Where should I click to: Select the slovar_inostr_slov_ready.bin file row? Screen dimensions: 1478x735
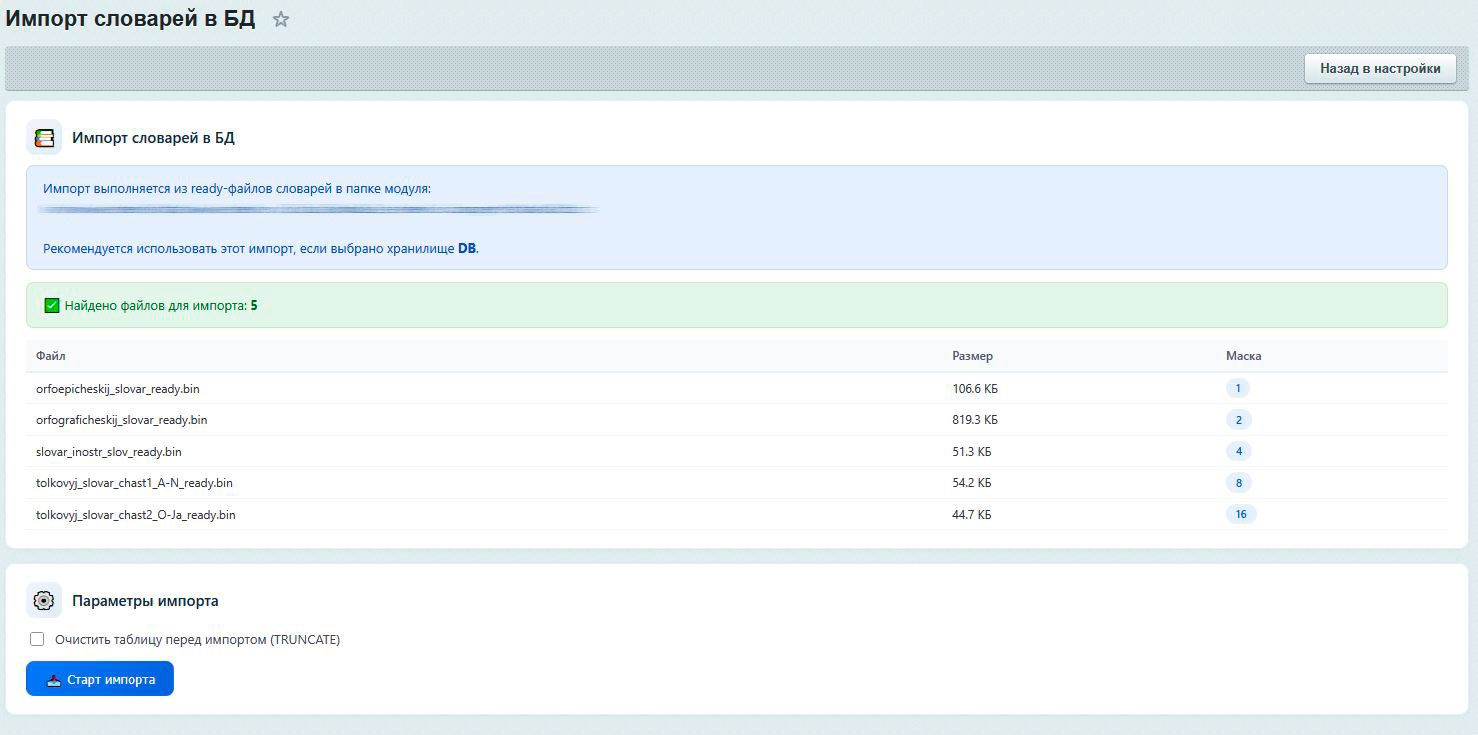[108, 452]
